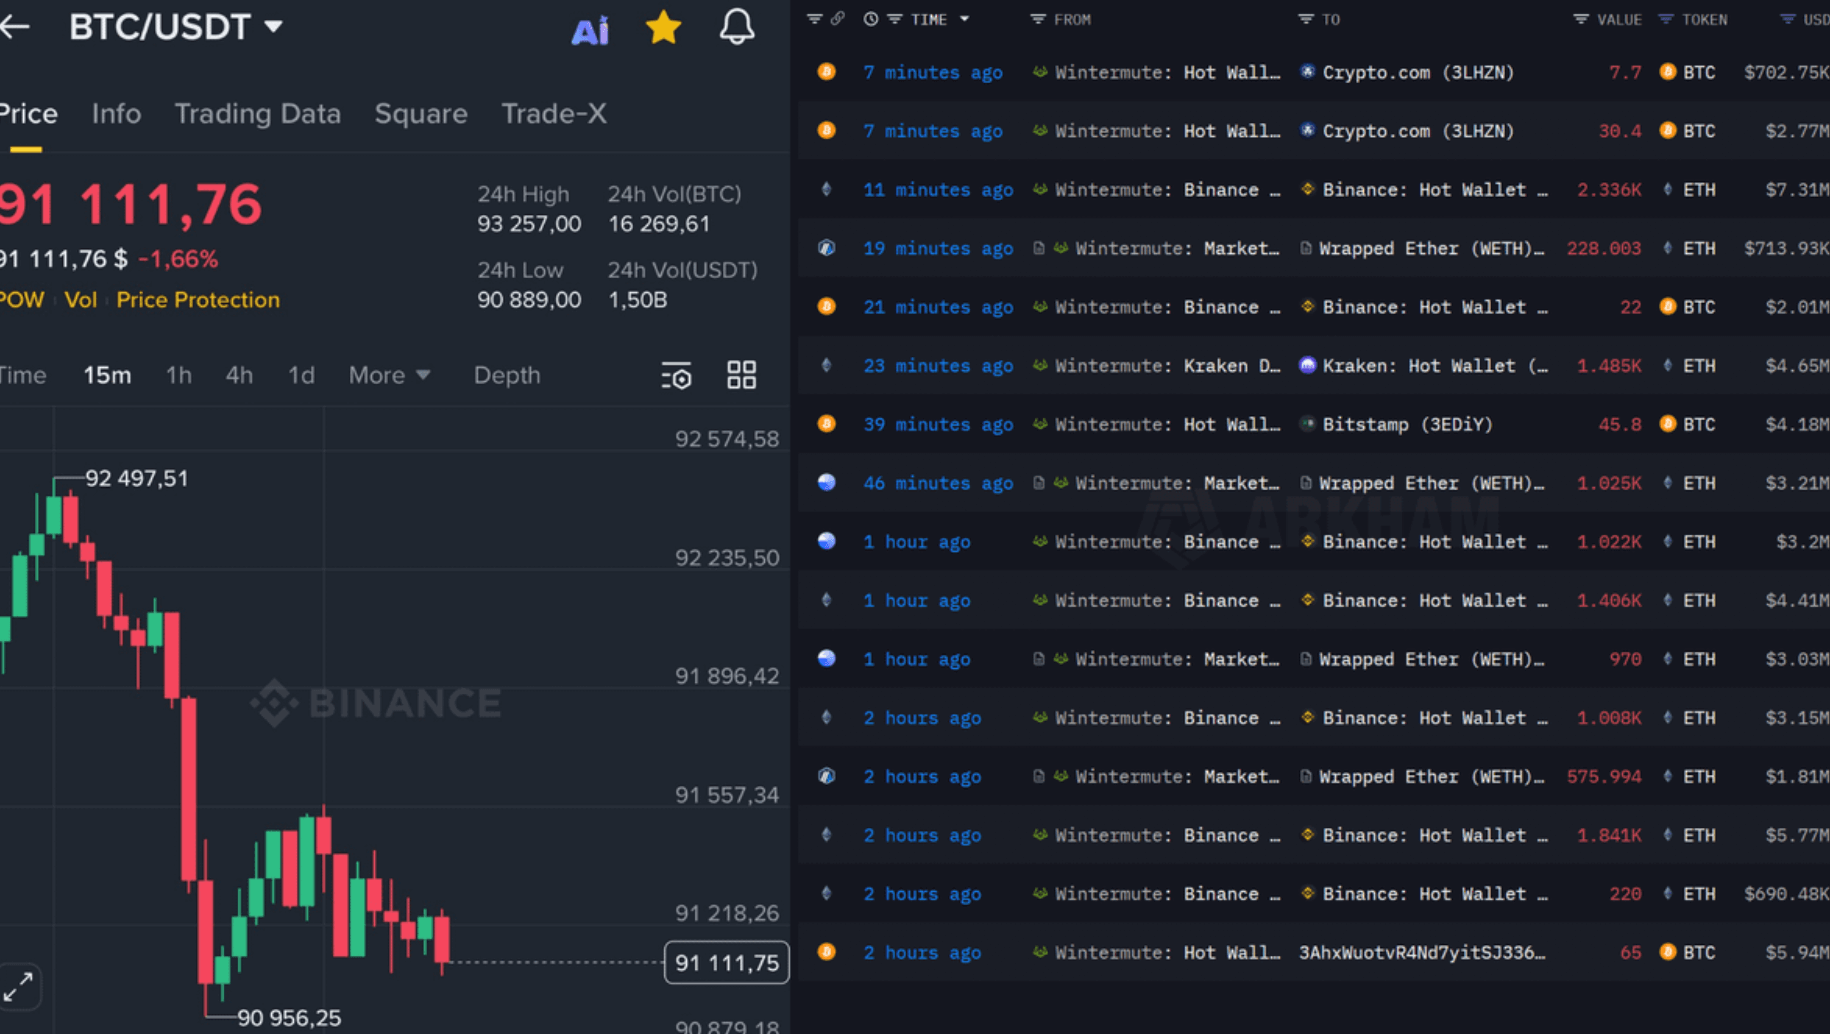Click the 93 257,00 24h High value
This screenshot has height=1034, width=1830.
529,224
